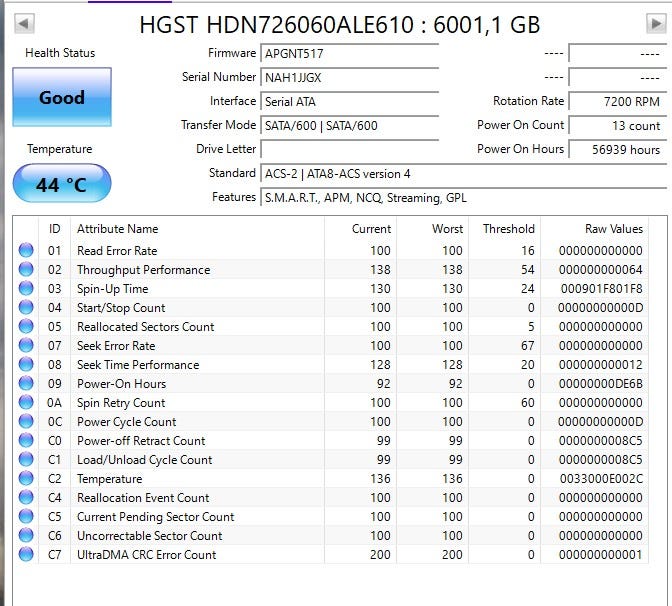
Task: Select the Interface field Serial ATA
Action: pos(349,102)
